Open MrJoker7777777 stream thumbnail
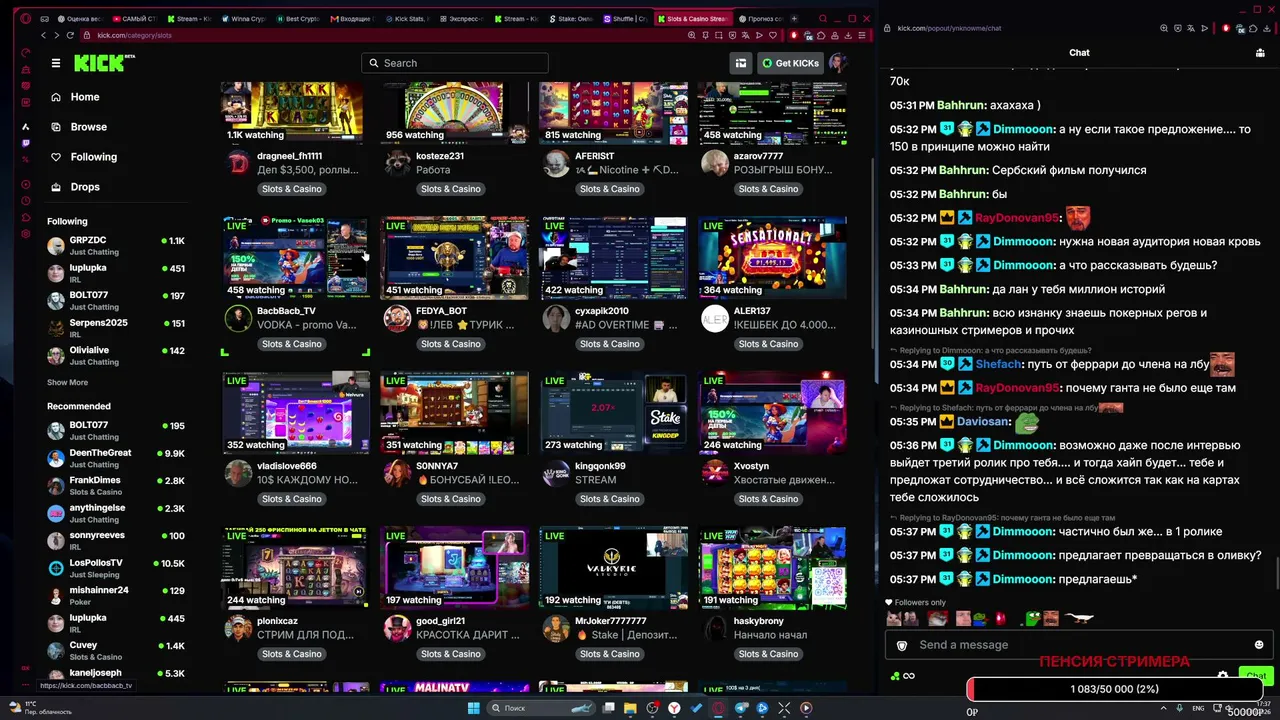1280x720 pixels. point(613,567)
